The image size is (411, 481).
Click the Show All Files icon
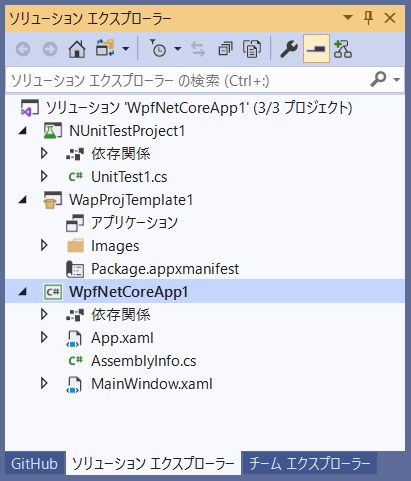pos(252,49)
